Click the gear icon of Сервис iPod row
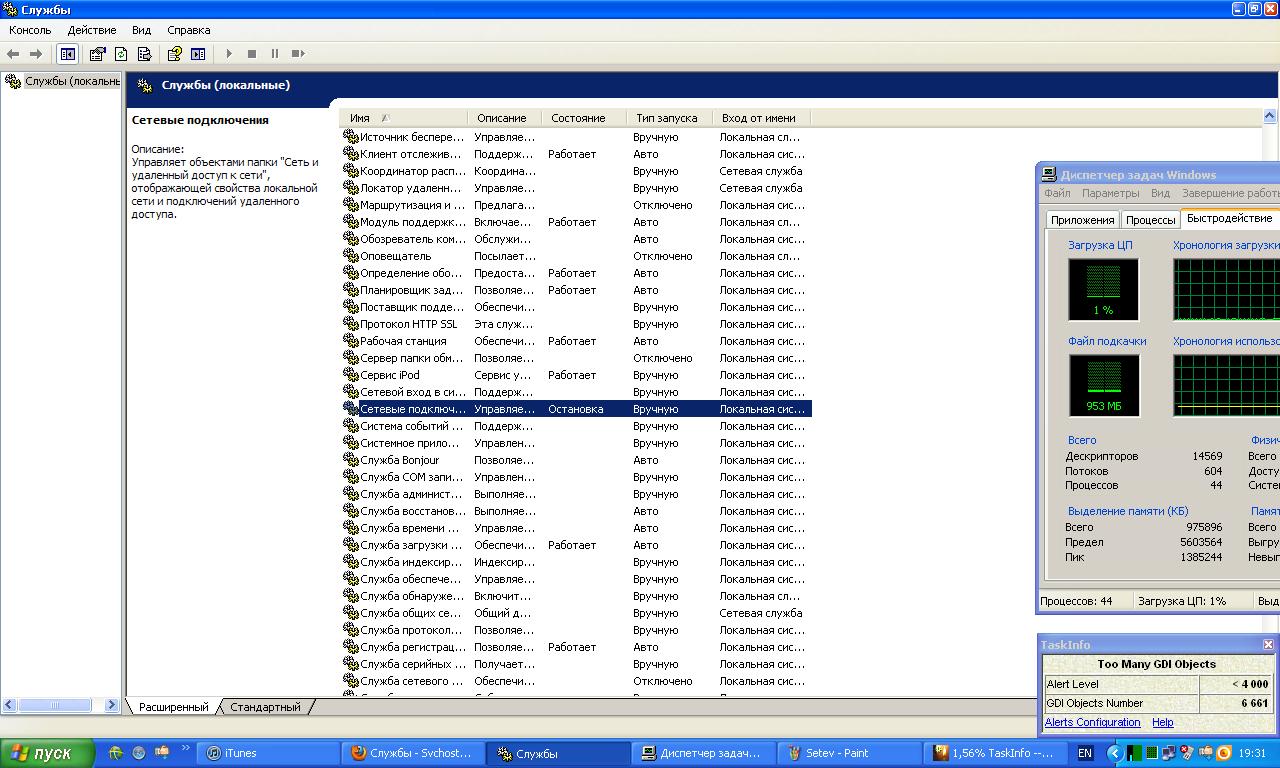Screen dimensions: 1280x768 point(350,375)
